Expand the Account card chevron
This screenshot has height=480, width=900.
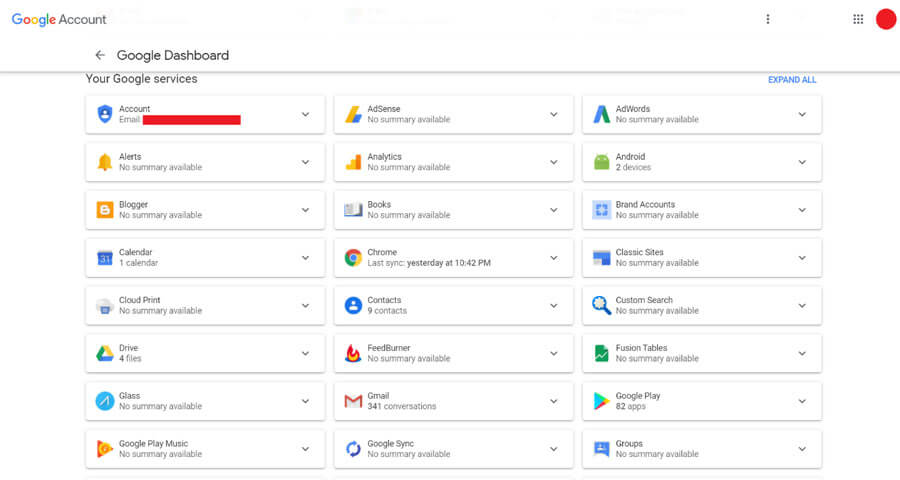point(305,114)
